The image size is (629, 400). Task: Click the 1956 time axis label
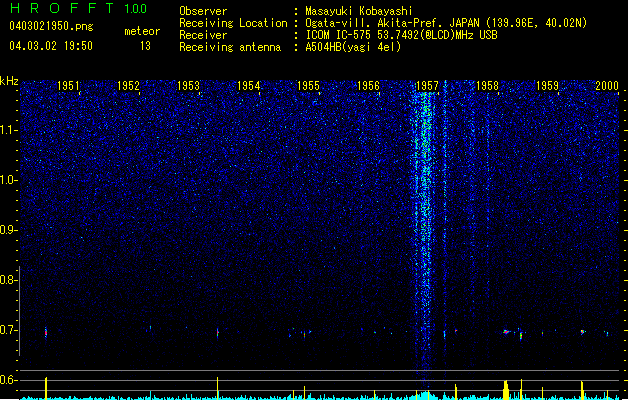368,85
